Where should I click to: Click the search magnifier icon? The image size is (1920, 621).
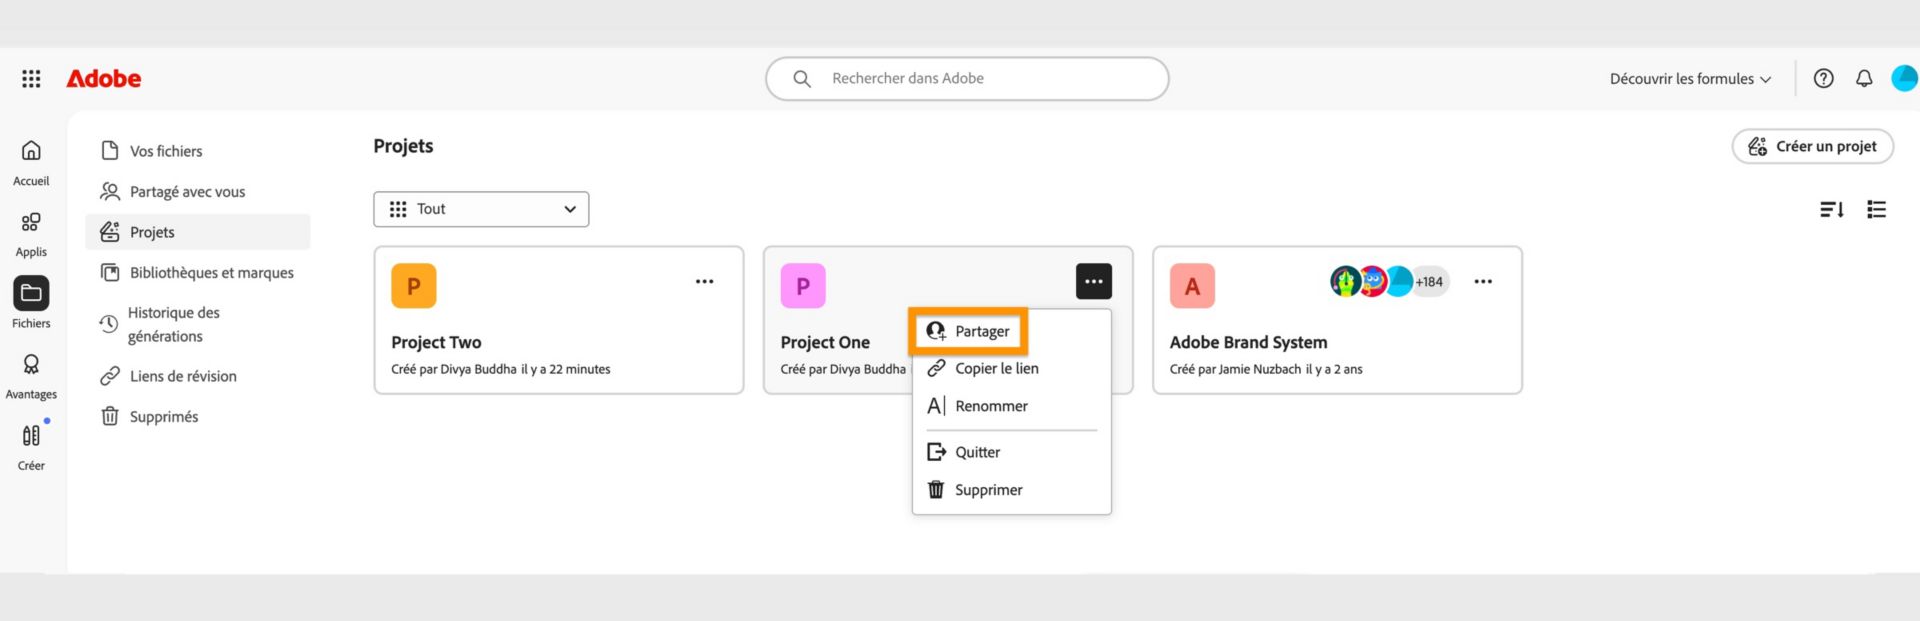point(802,78)
